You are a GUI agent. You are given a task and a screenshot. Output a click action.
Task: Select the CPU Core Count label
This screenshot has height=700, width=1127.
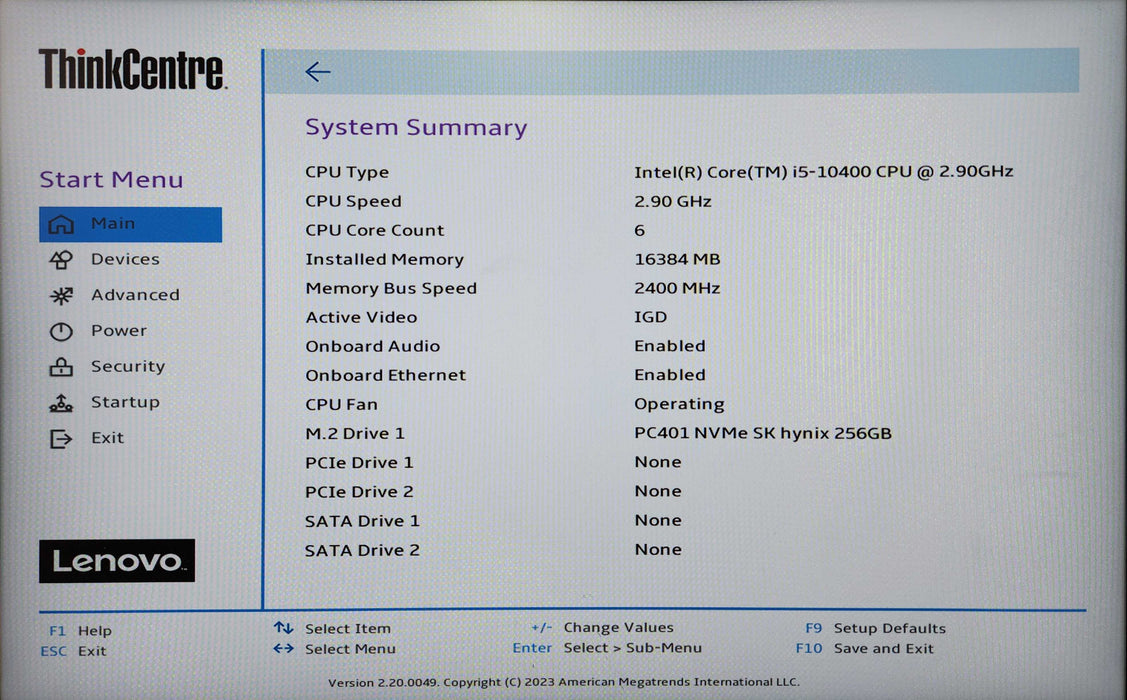(x=374, y=230)
